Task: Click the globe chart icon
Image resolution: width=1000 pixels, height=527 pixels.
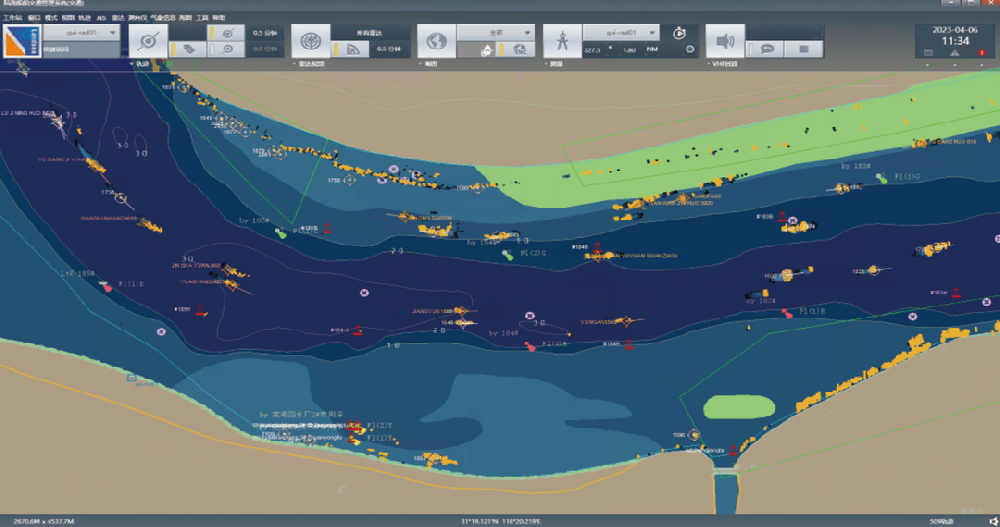Action: coord(436,41)
